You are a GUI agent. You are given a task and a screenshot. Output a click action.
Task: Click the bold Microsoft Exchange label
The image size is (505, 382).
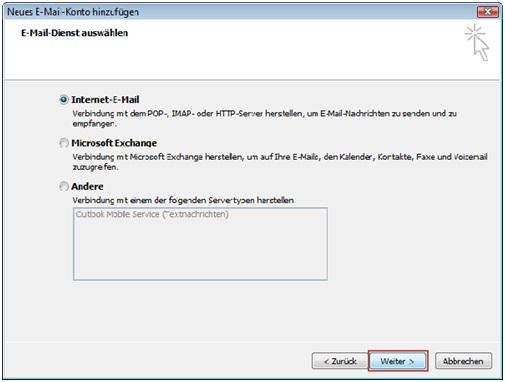point(114,143)
